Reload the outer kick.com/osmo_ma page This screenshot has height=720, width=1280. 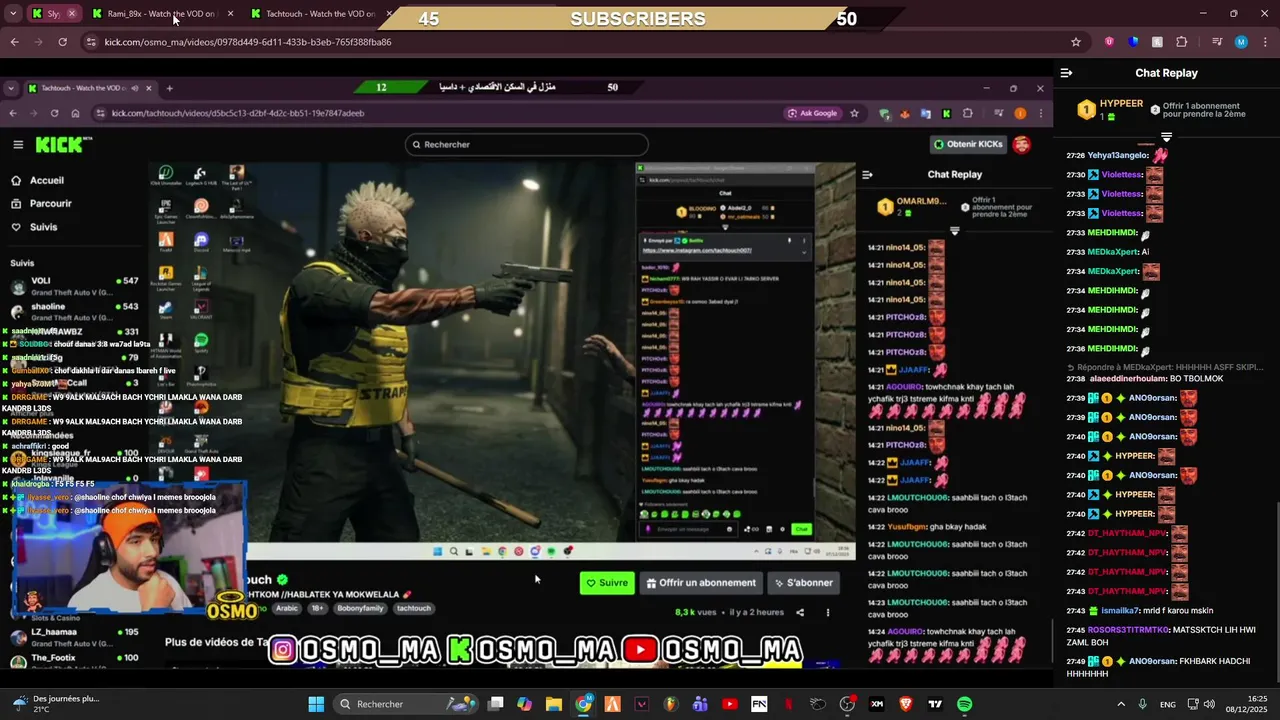pos(62,42)
